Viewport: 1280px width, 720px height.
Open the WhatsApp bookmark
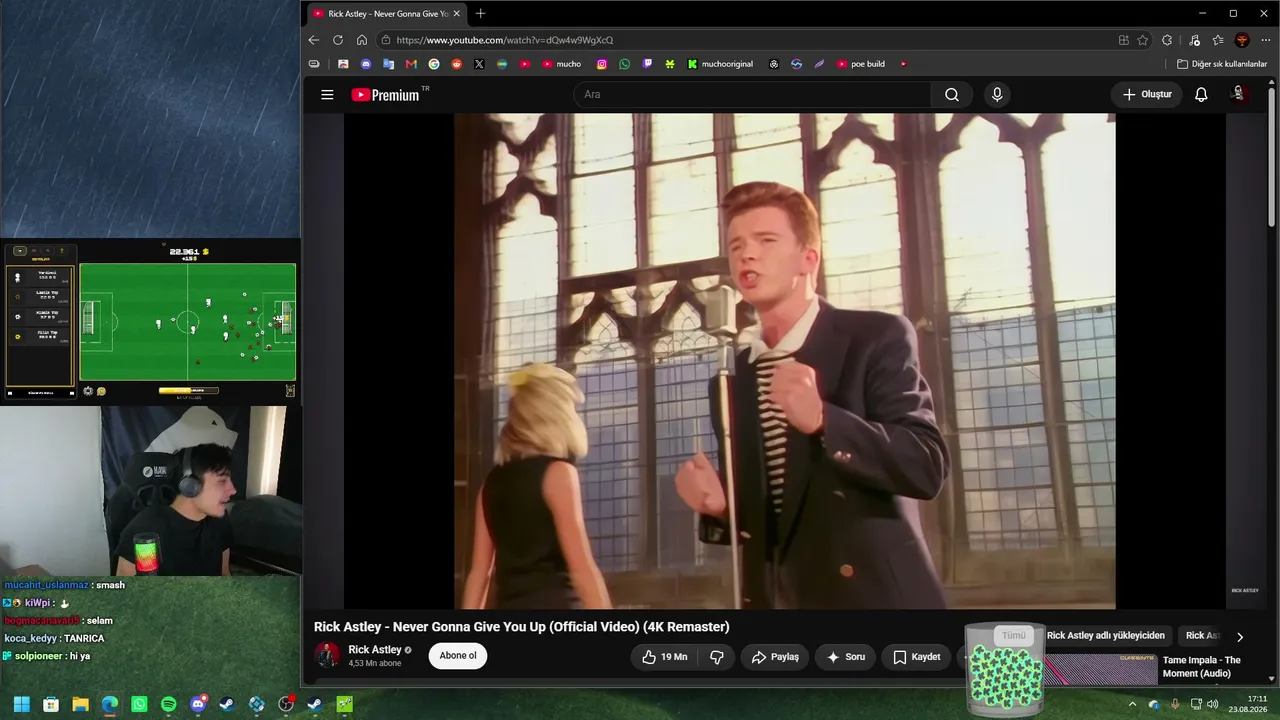pos(625,64)
